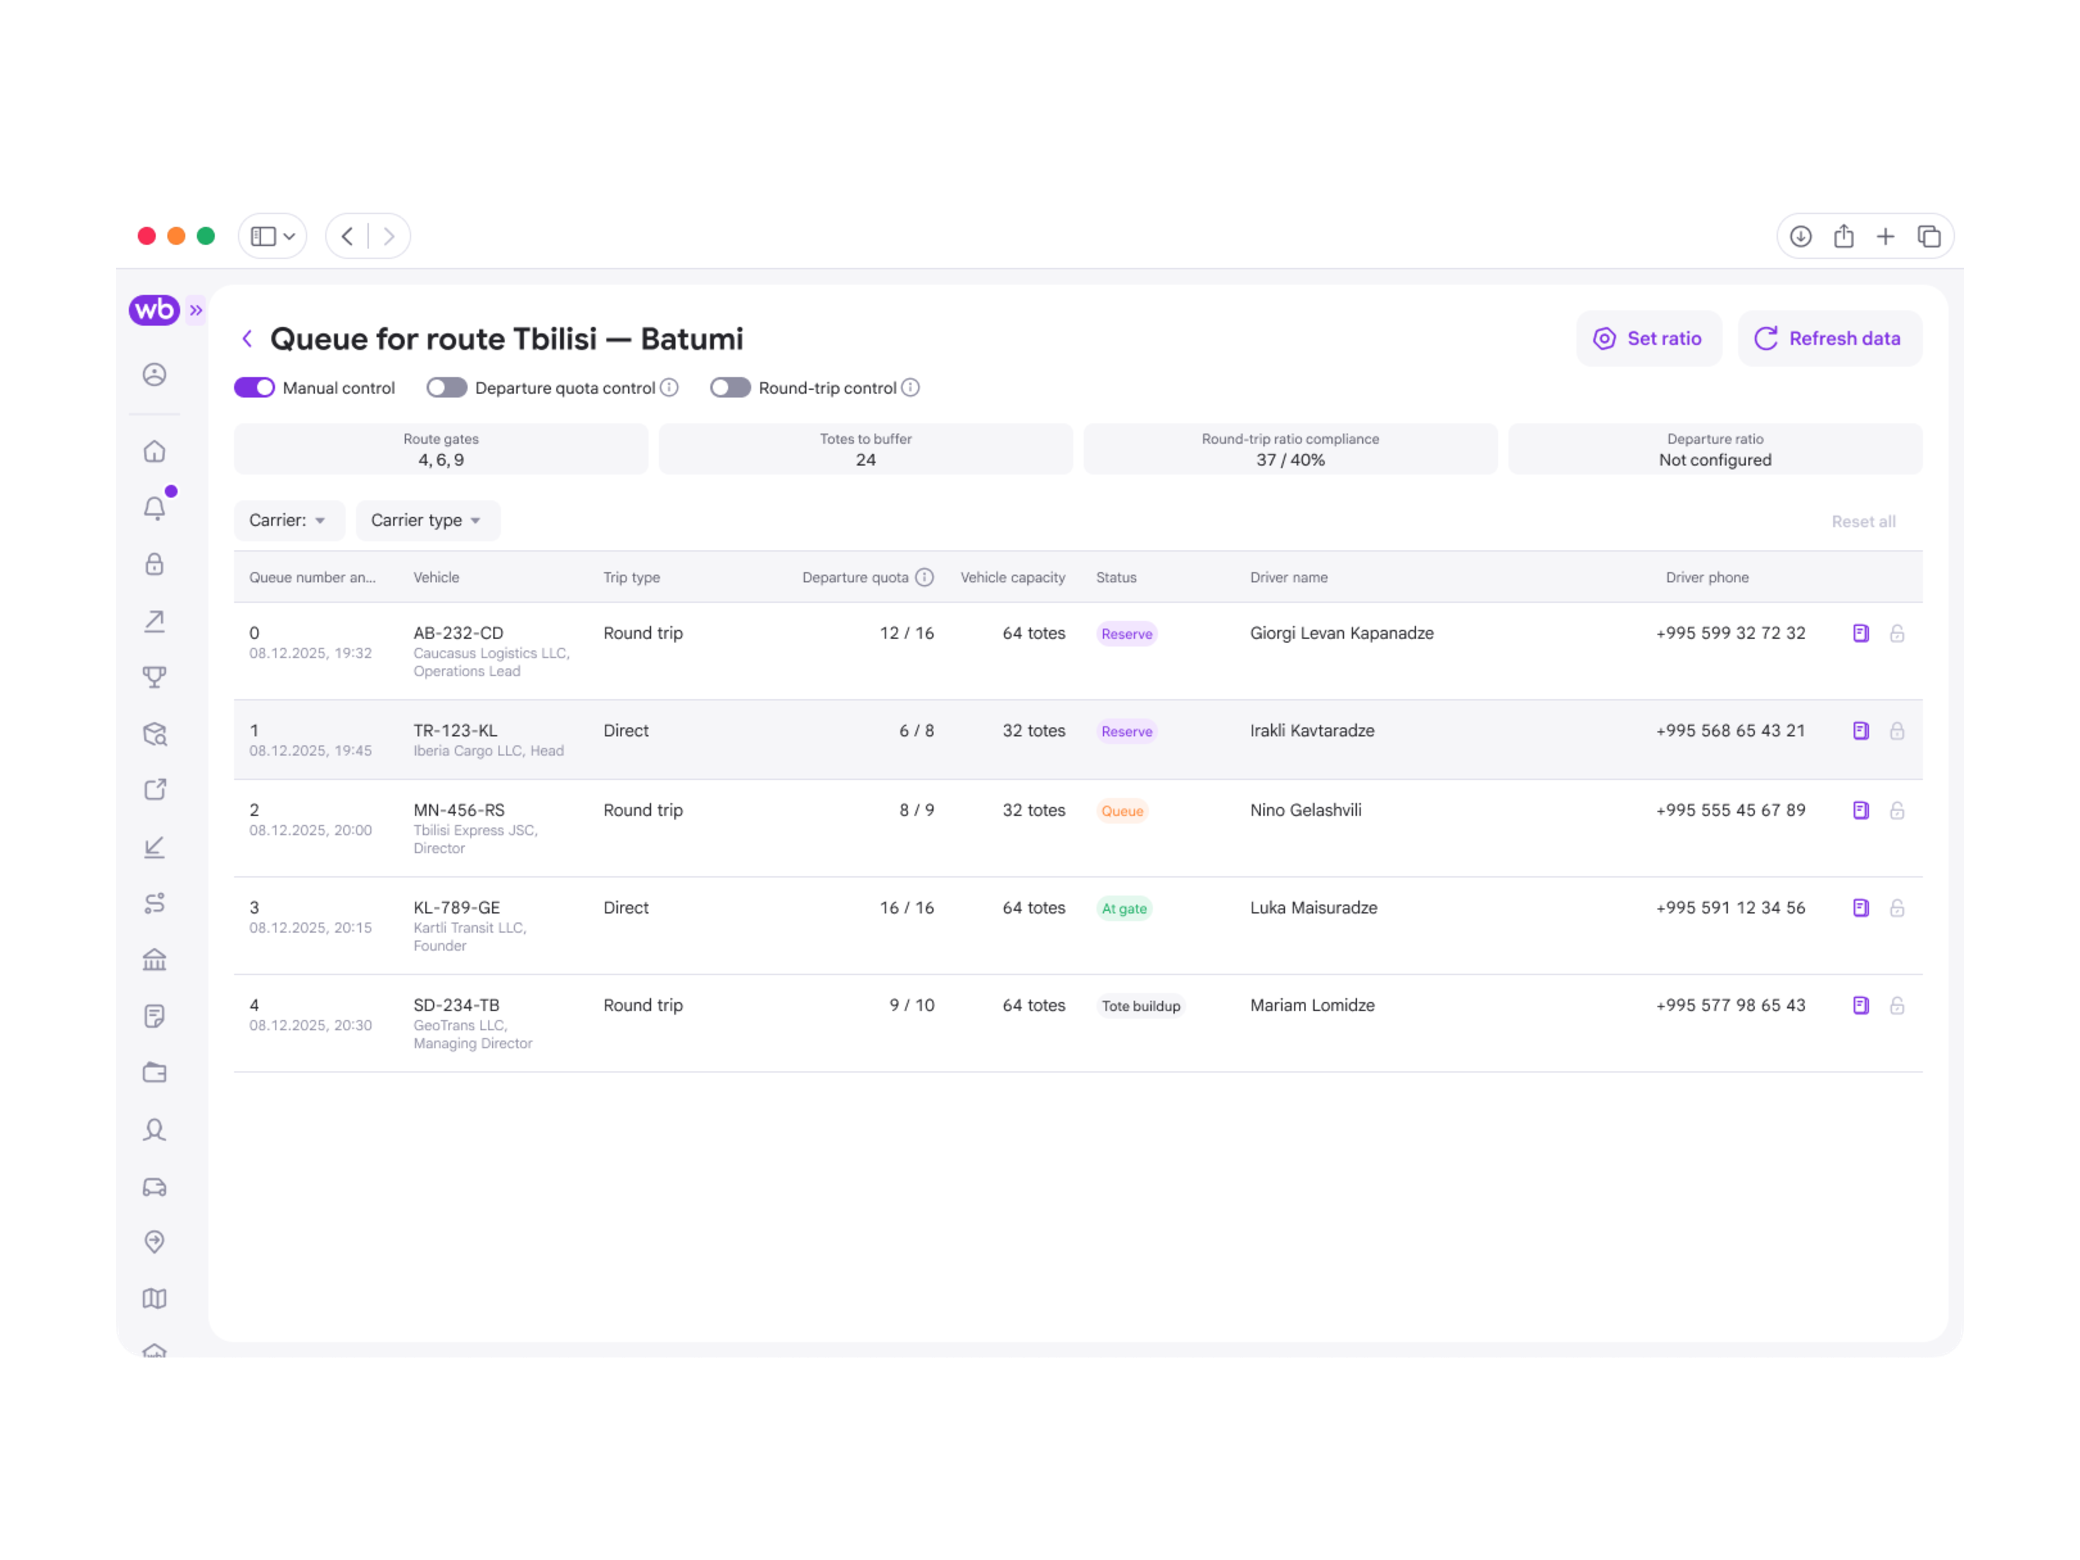The image size is (2080, 1560).
Task: Open the profile avatar icon in sidebar
Action: pyautogui.click(x=154, y=375)
